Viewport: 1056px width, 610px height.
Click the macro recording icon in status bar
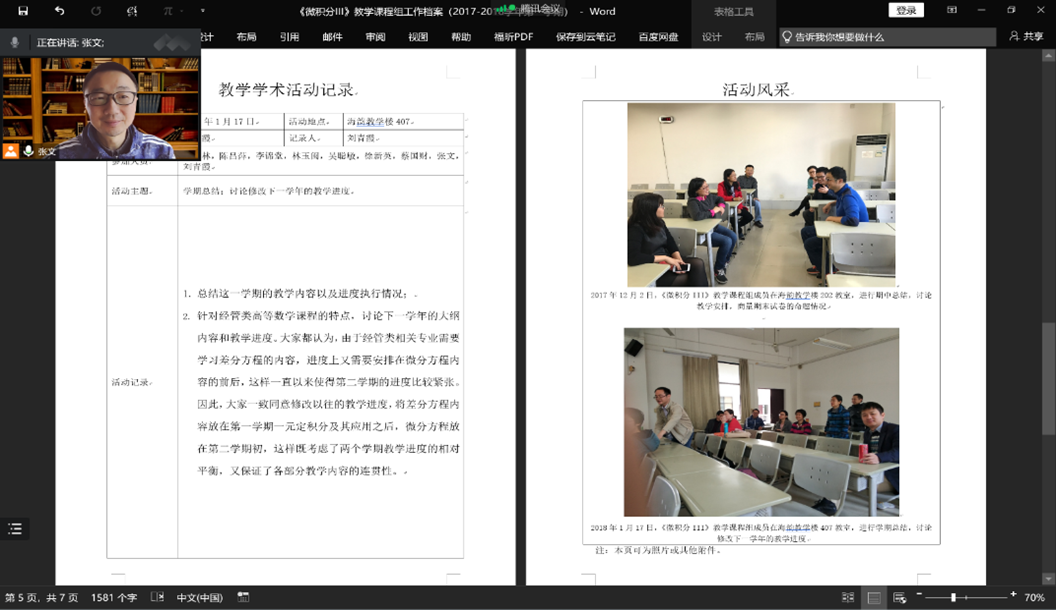(x=245, y=598)
